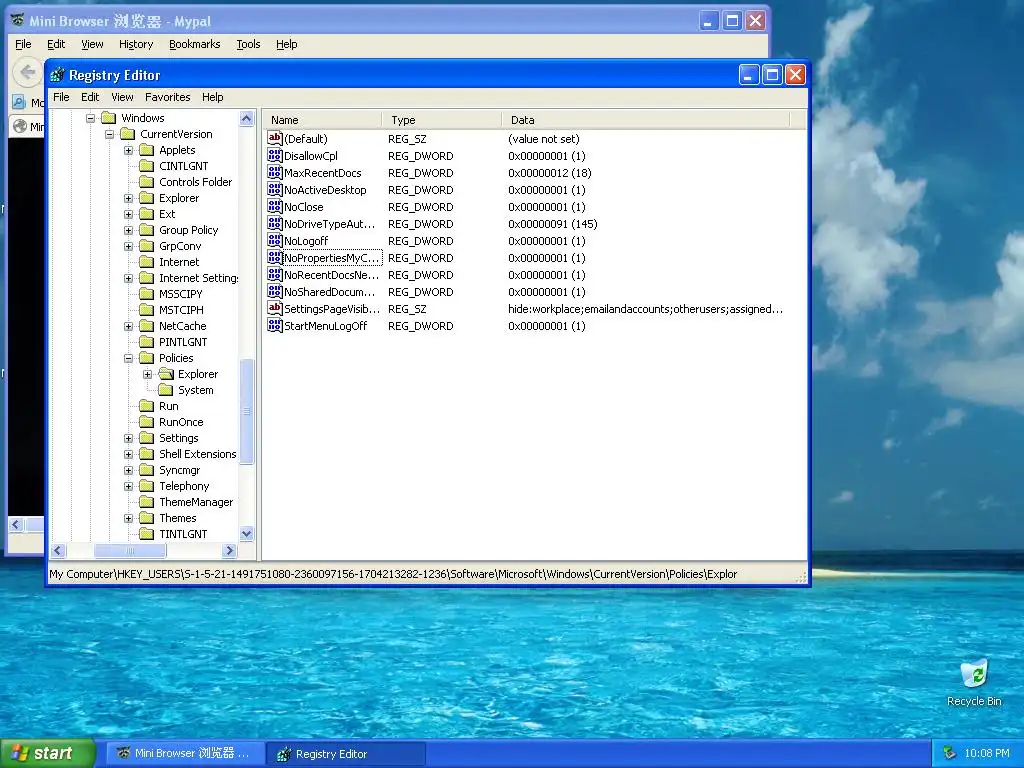This screenshot has width=1024, height=768.
Task: Click the tree pane scroll down arrow
Action: pos(246,534)
